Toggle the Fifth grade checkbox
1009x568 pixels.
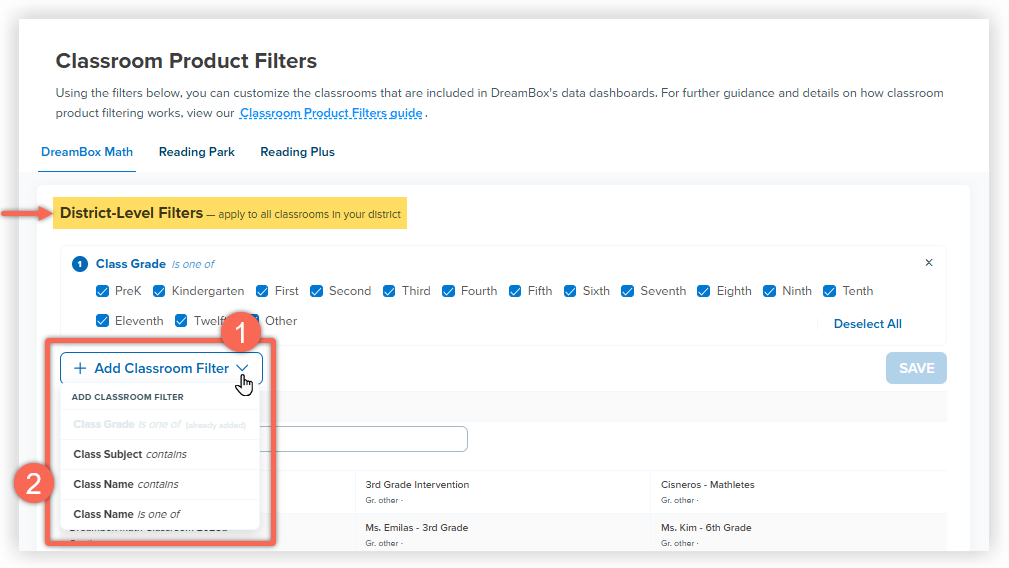click(515, 291)
